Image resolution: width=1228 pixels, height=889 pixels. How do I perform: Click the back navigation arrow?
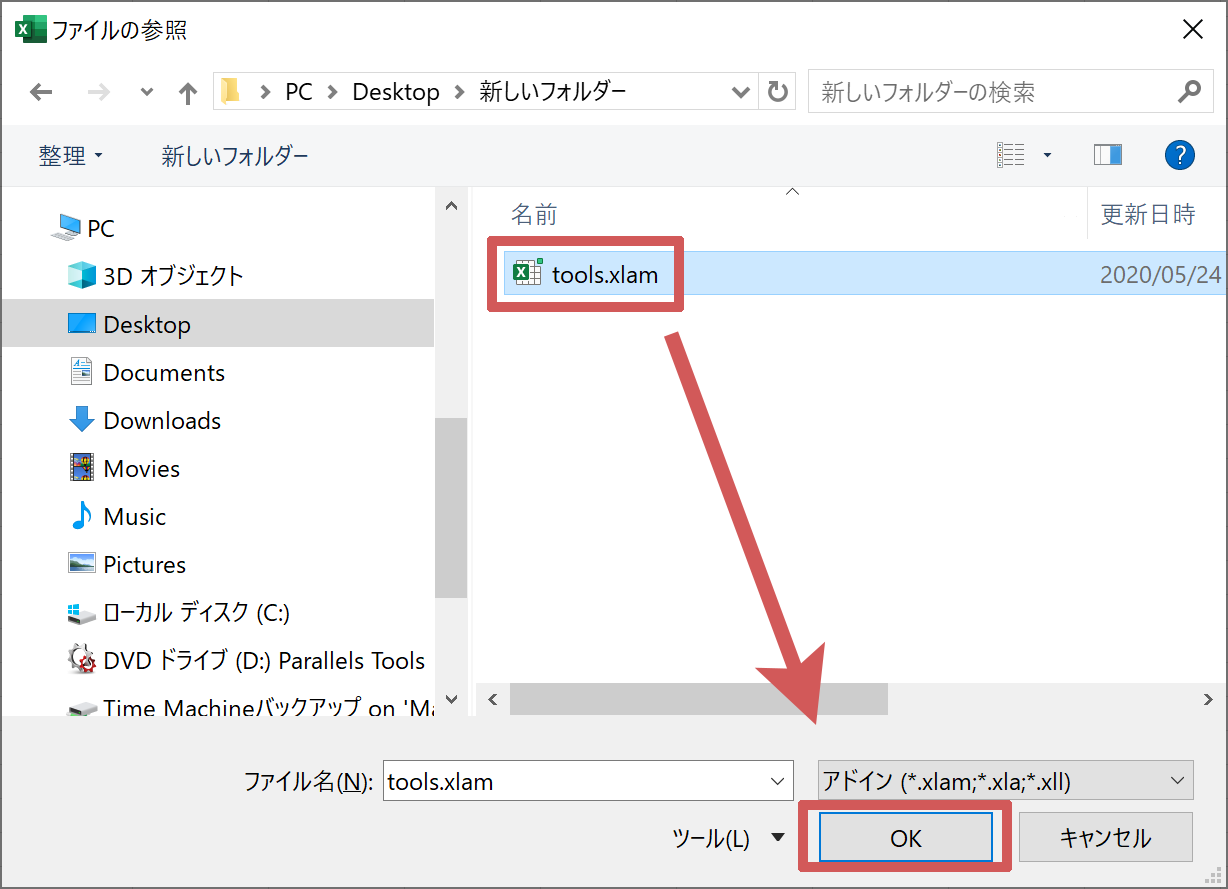point(41,92)
